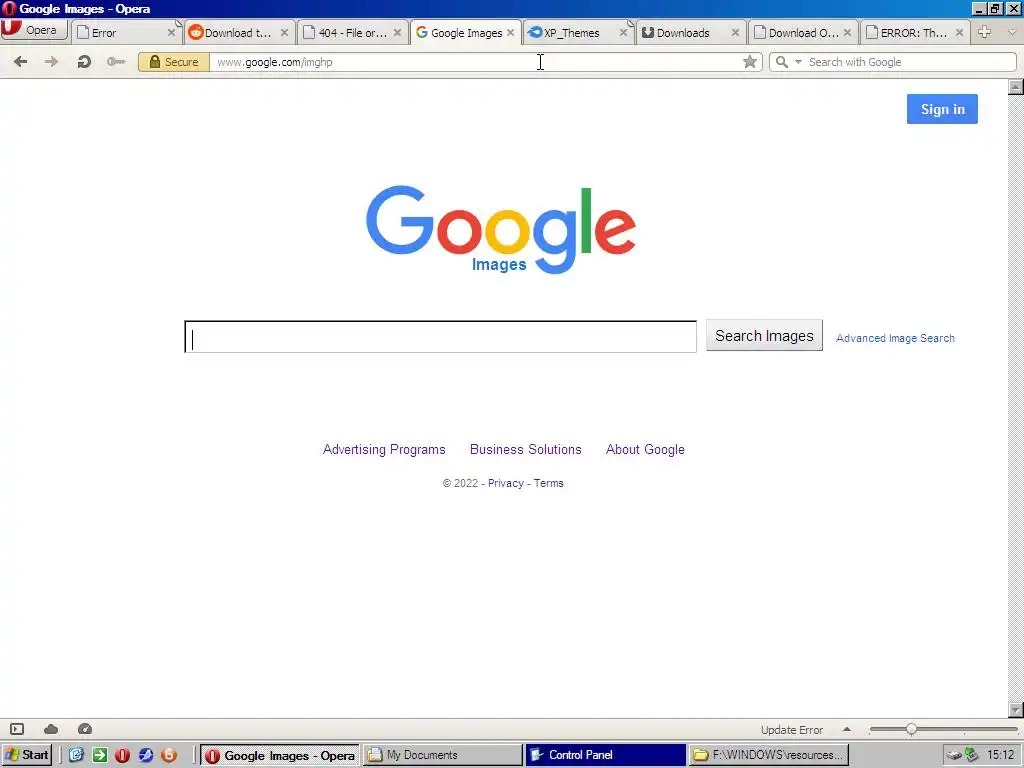Switch to the 'Download O...' tab

tap(803, 33)
